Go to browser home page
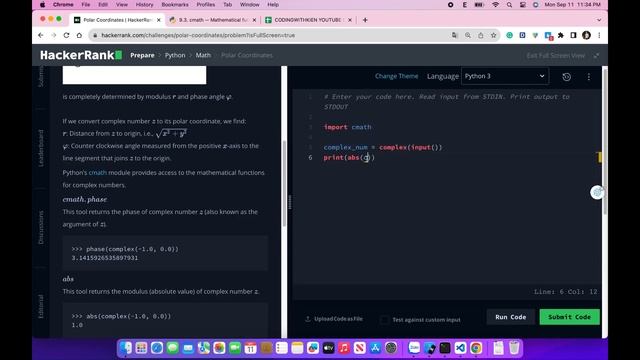Viewport: 640px width, 360px height. point(79,36)
